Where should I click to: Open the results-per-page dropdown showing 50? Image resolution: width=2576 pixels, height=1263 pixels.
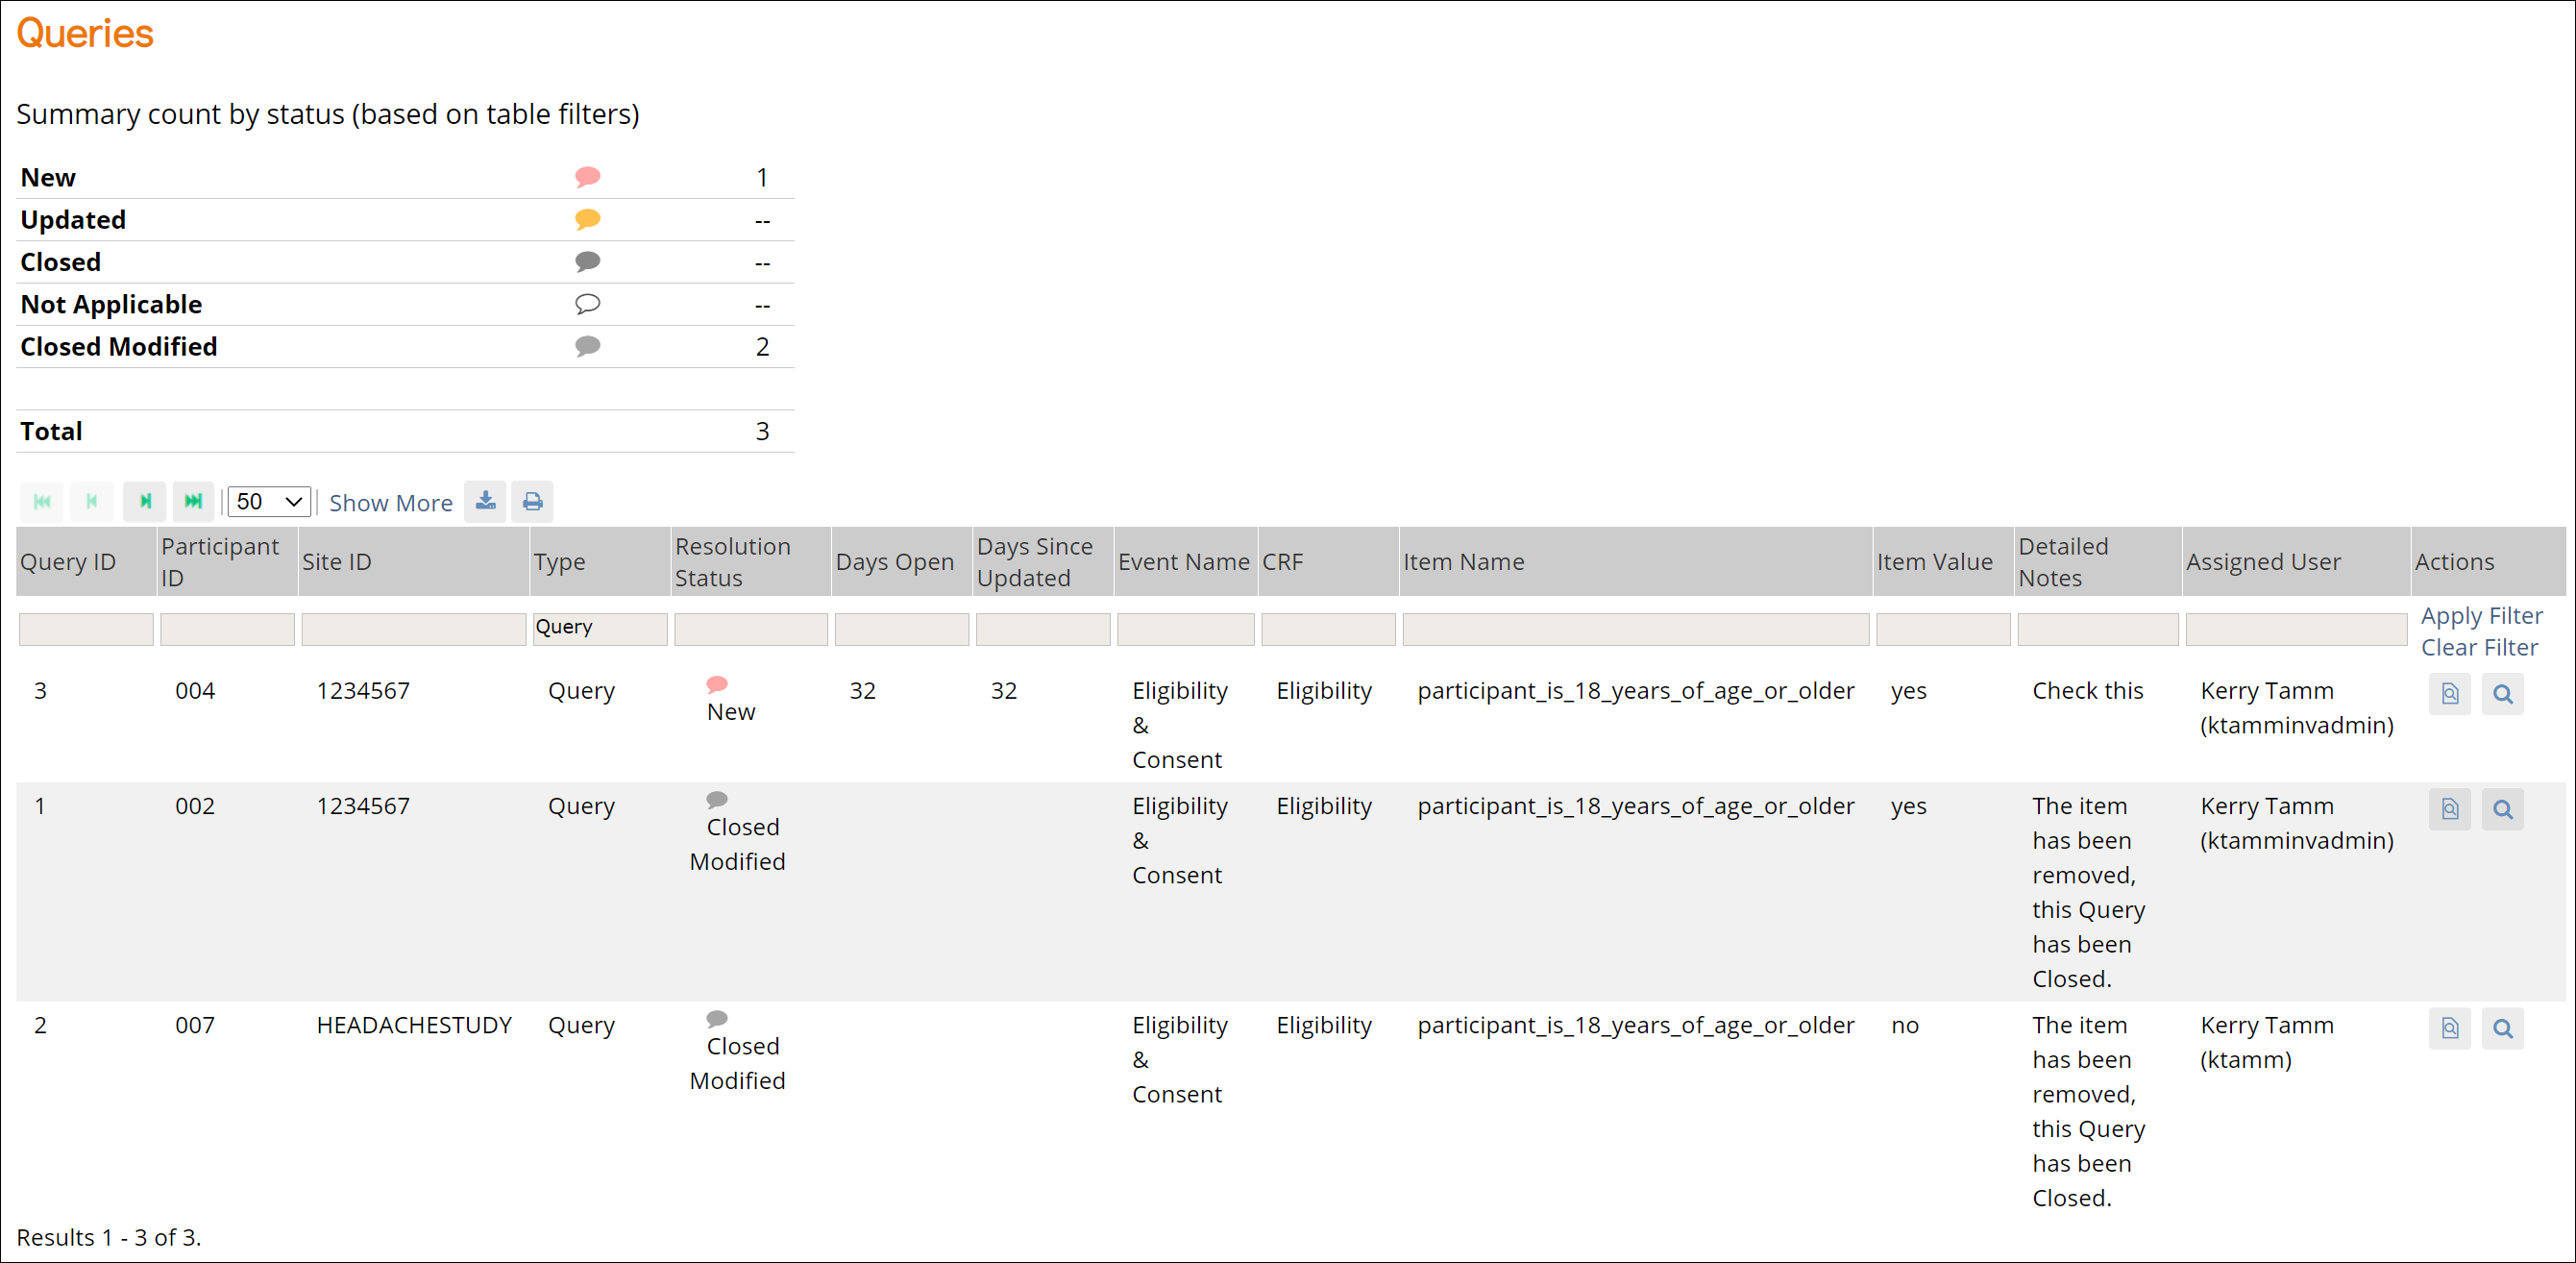pos(267,501)
